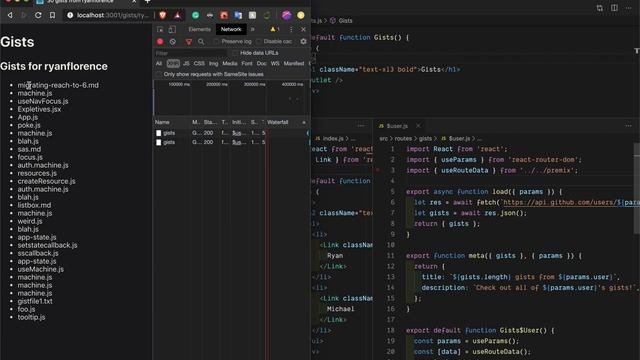
Task: Open top editor more actions ellipsis
Action: [x=629, y=8]
